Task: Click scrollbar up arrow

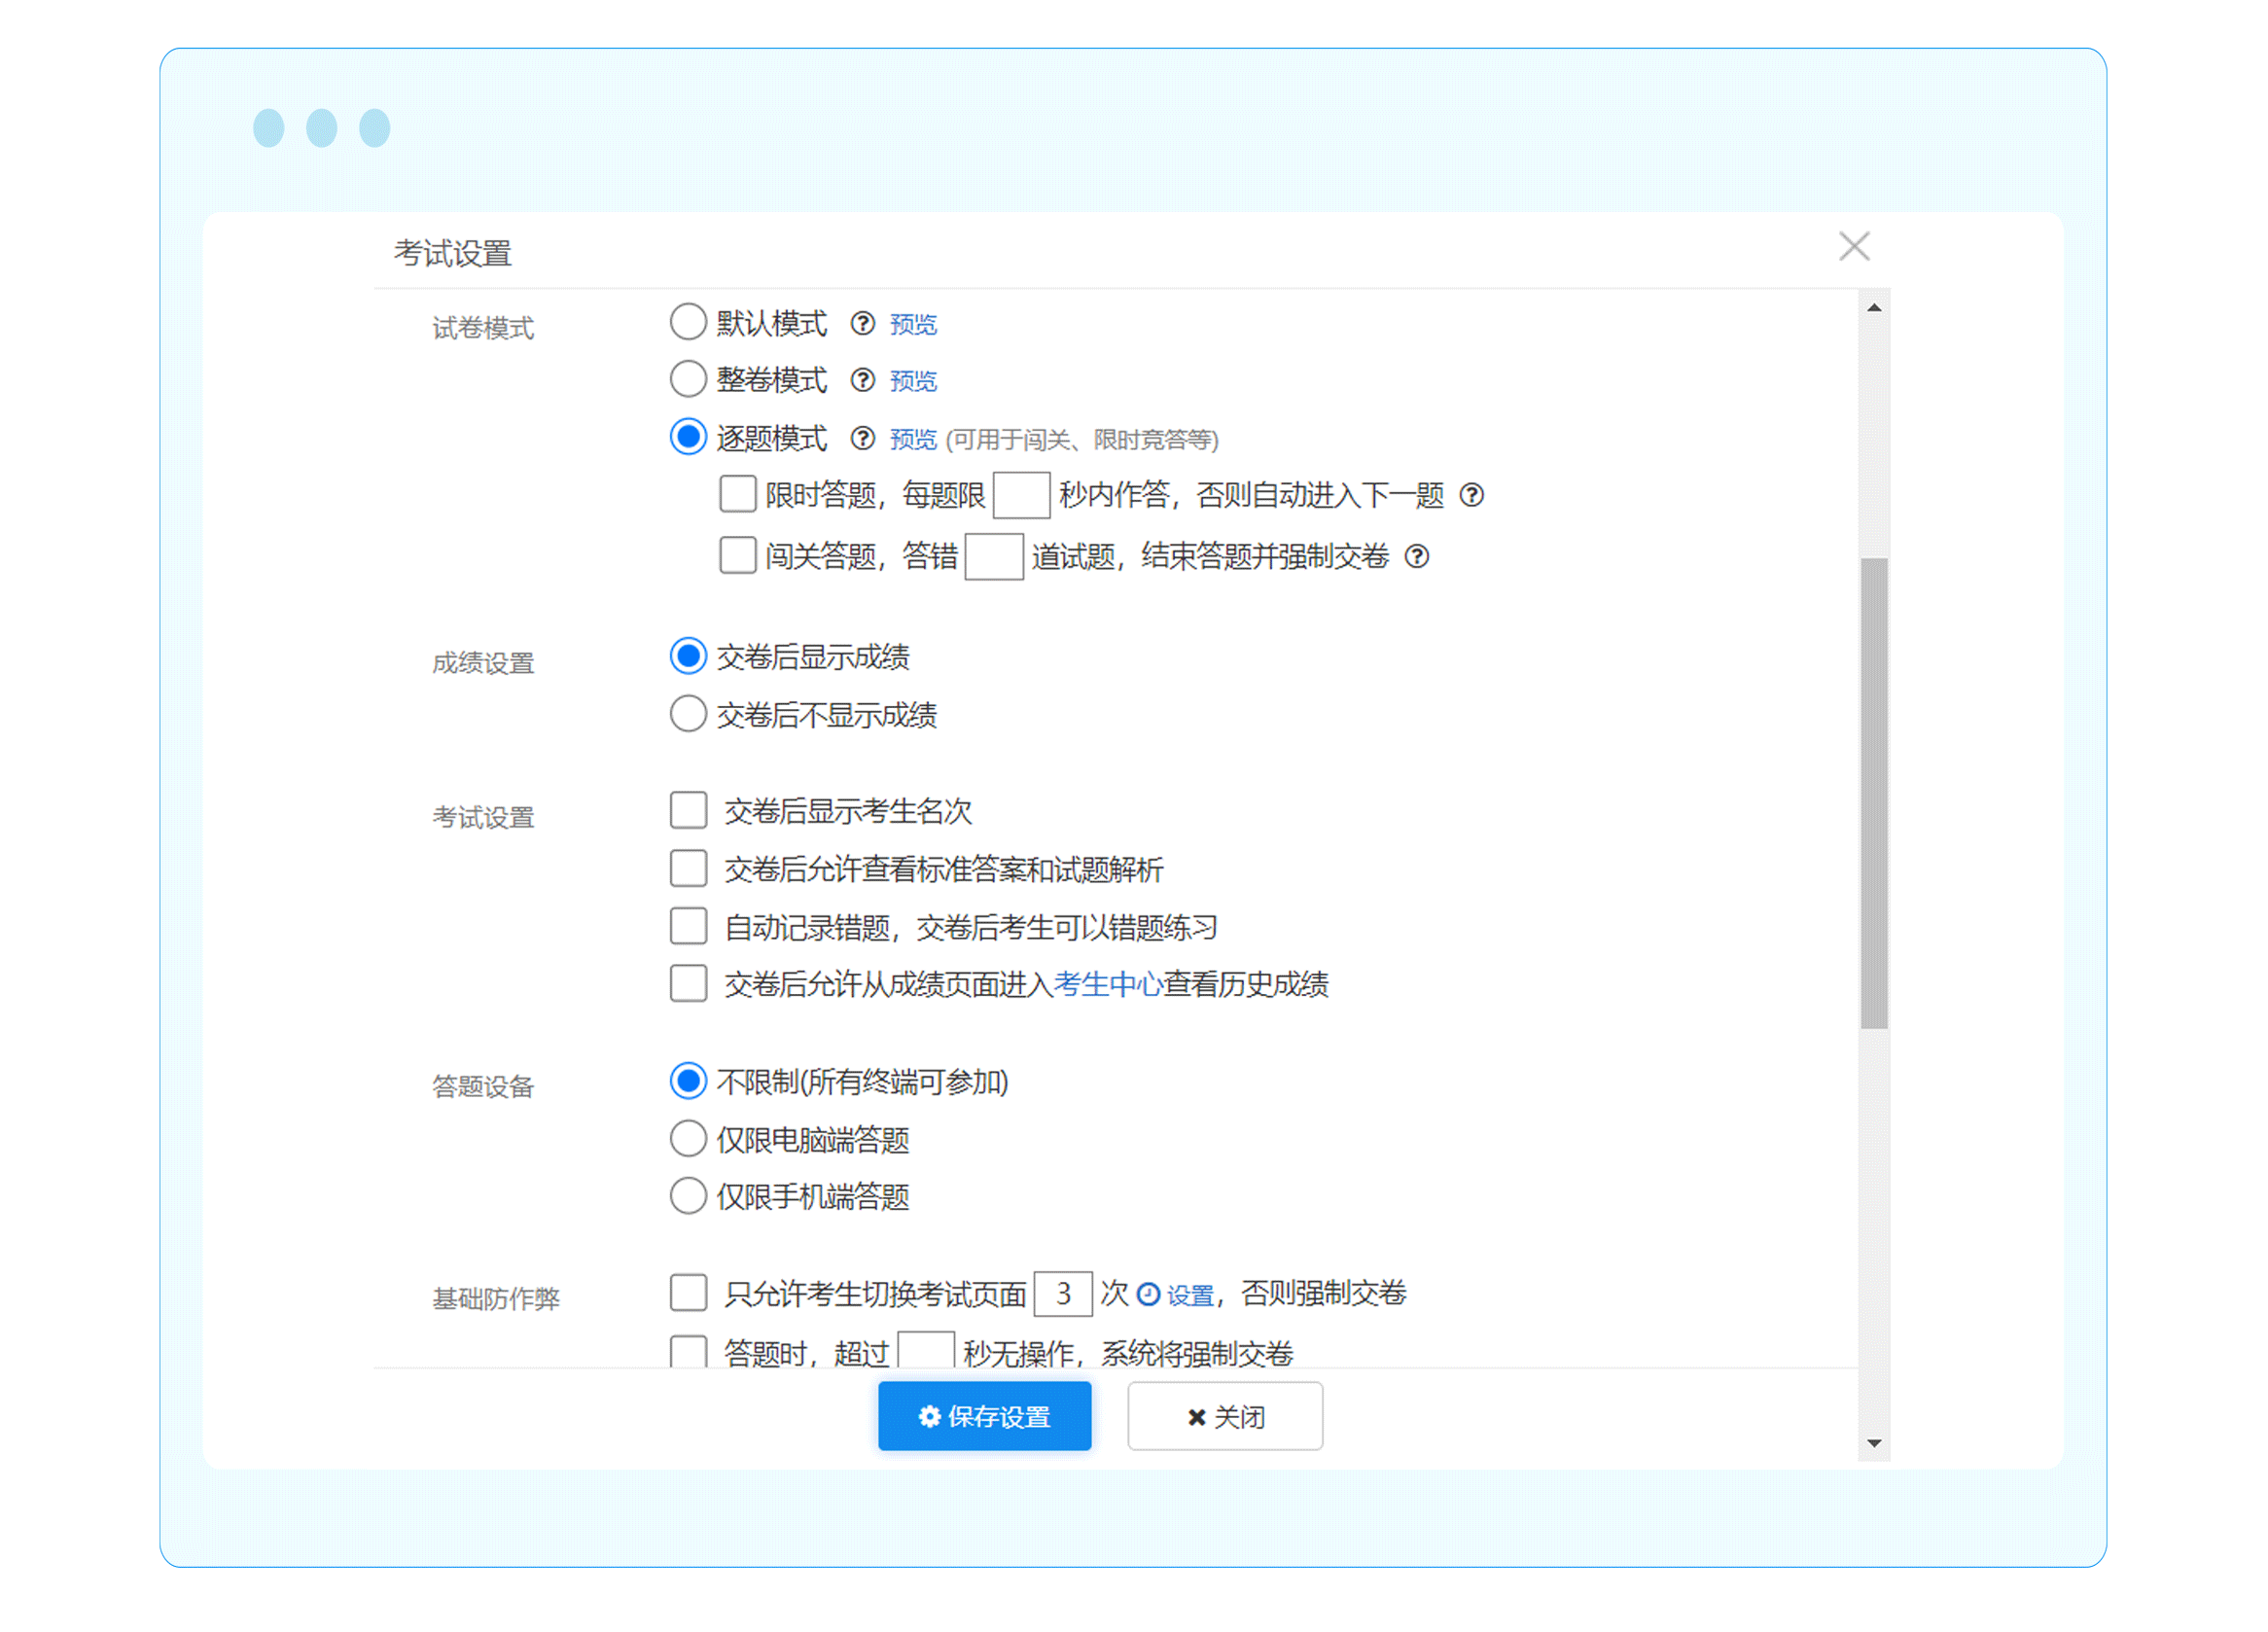Action: 1873,308
